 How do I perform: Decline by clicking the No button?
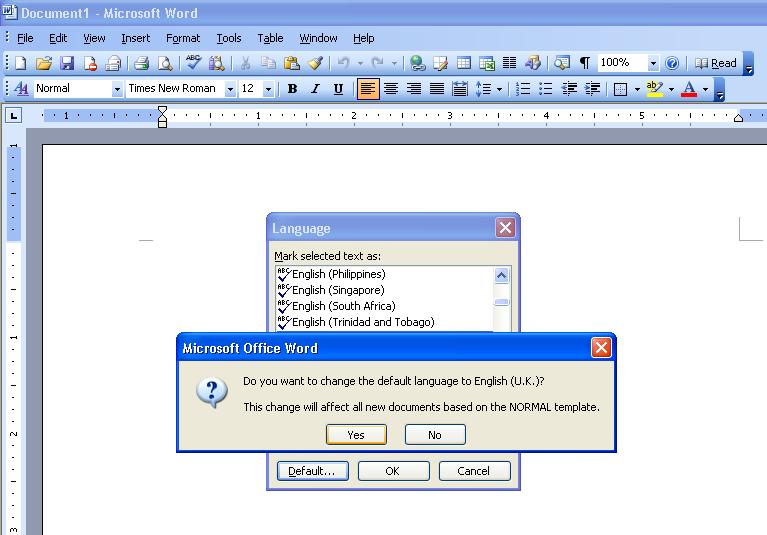point(435,435)
